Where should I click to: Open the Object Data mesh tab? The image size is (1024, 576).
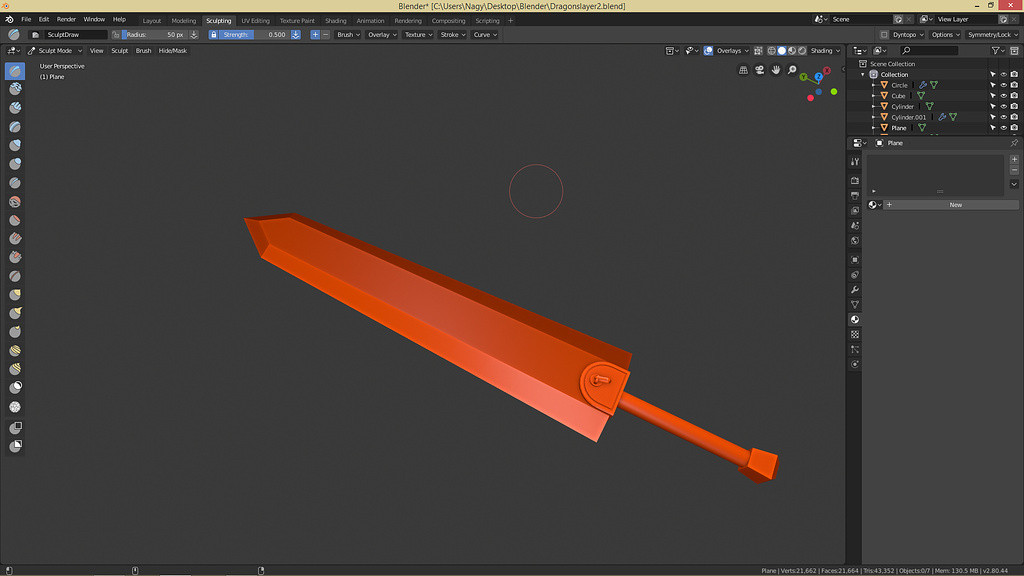tap(855, 304)
